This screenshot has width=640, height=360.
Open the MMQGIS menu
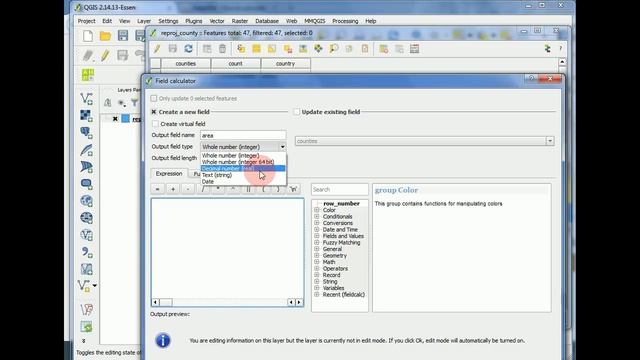point(314,21)
